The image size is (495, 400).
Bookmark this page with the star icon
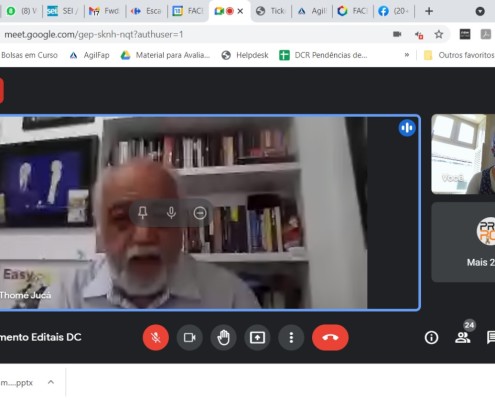click(x=439, y=34)
